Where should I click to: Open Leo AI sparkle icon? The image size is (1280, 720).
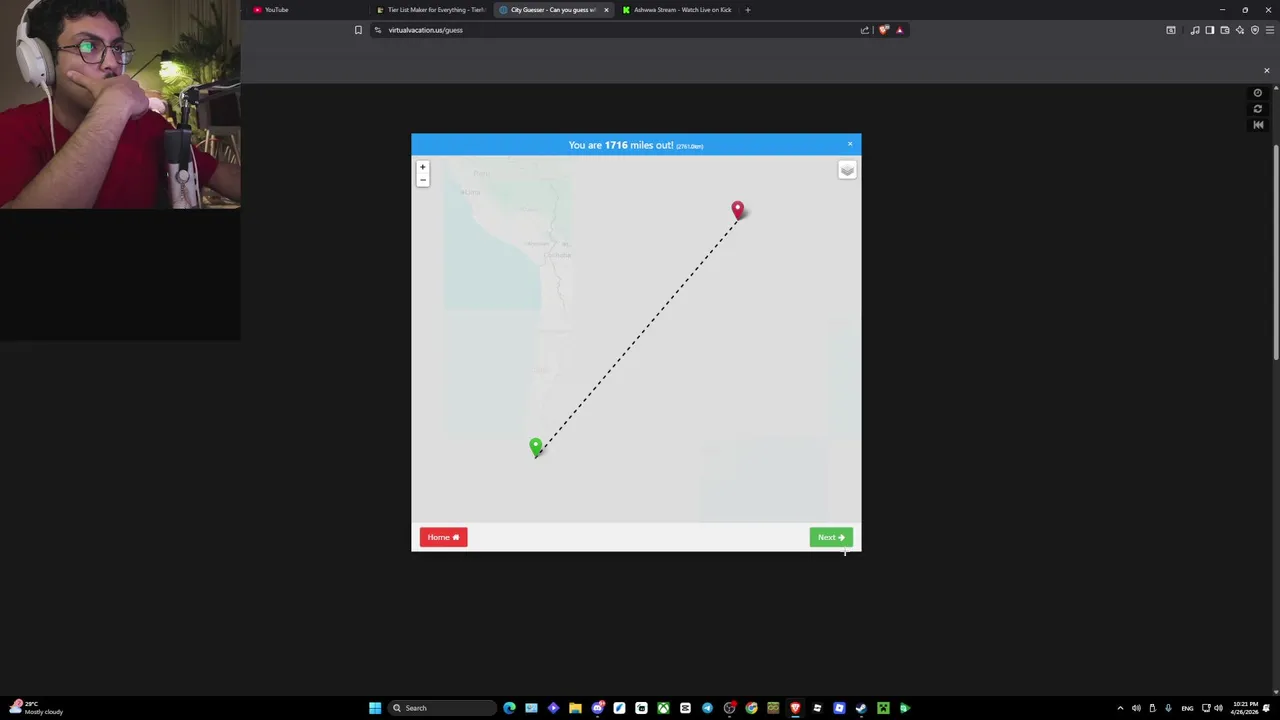click(x=1240, y=30)
